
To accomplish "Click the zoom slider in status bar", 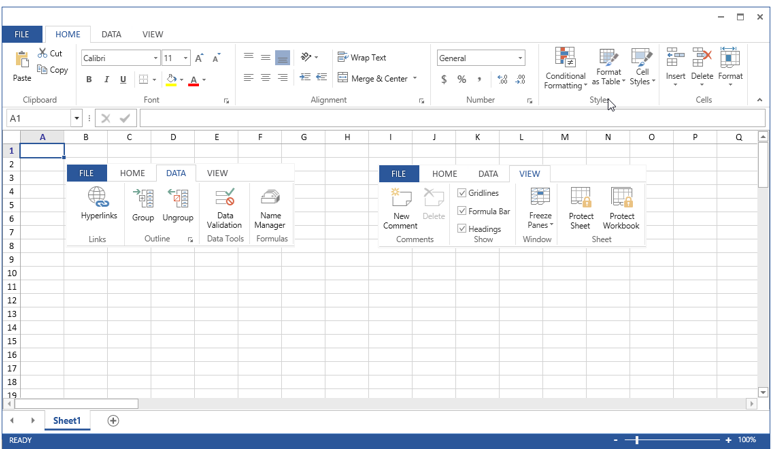I will click(x=637, y=440).
